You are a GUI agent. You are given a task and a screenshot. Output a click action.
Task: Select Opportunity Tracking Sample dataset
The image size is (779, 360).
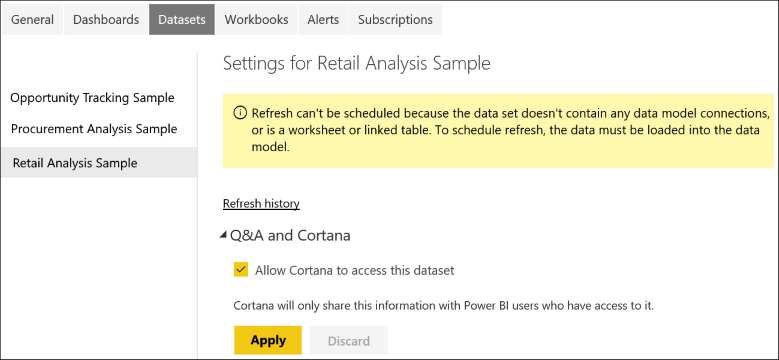click(x=92, y=98)
